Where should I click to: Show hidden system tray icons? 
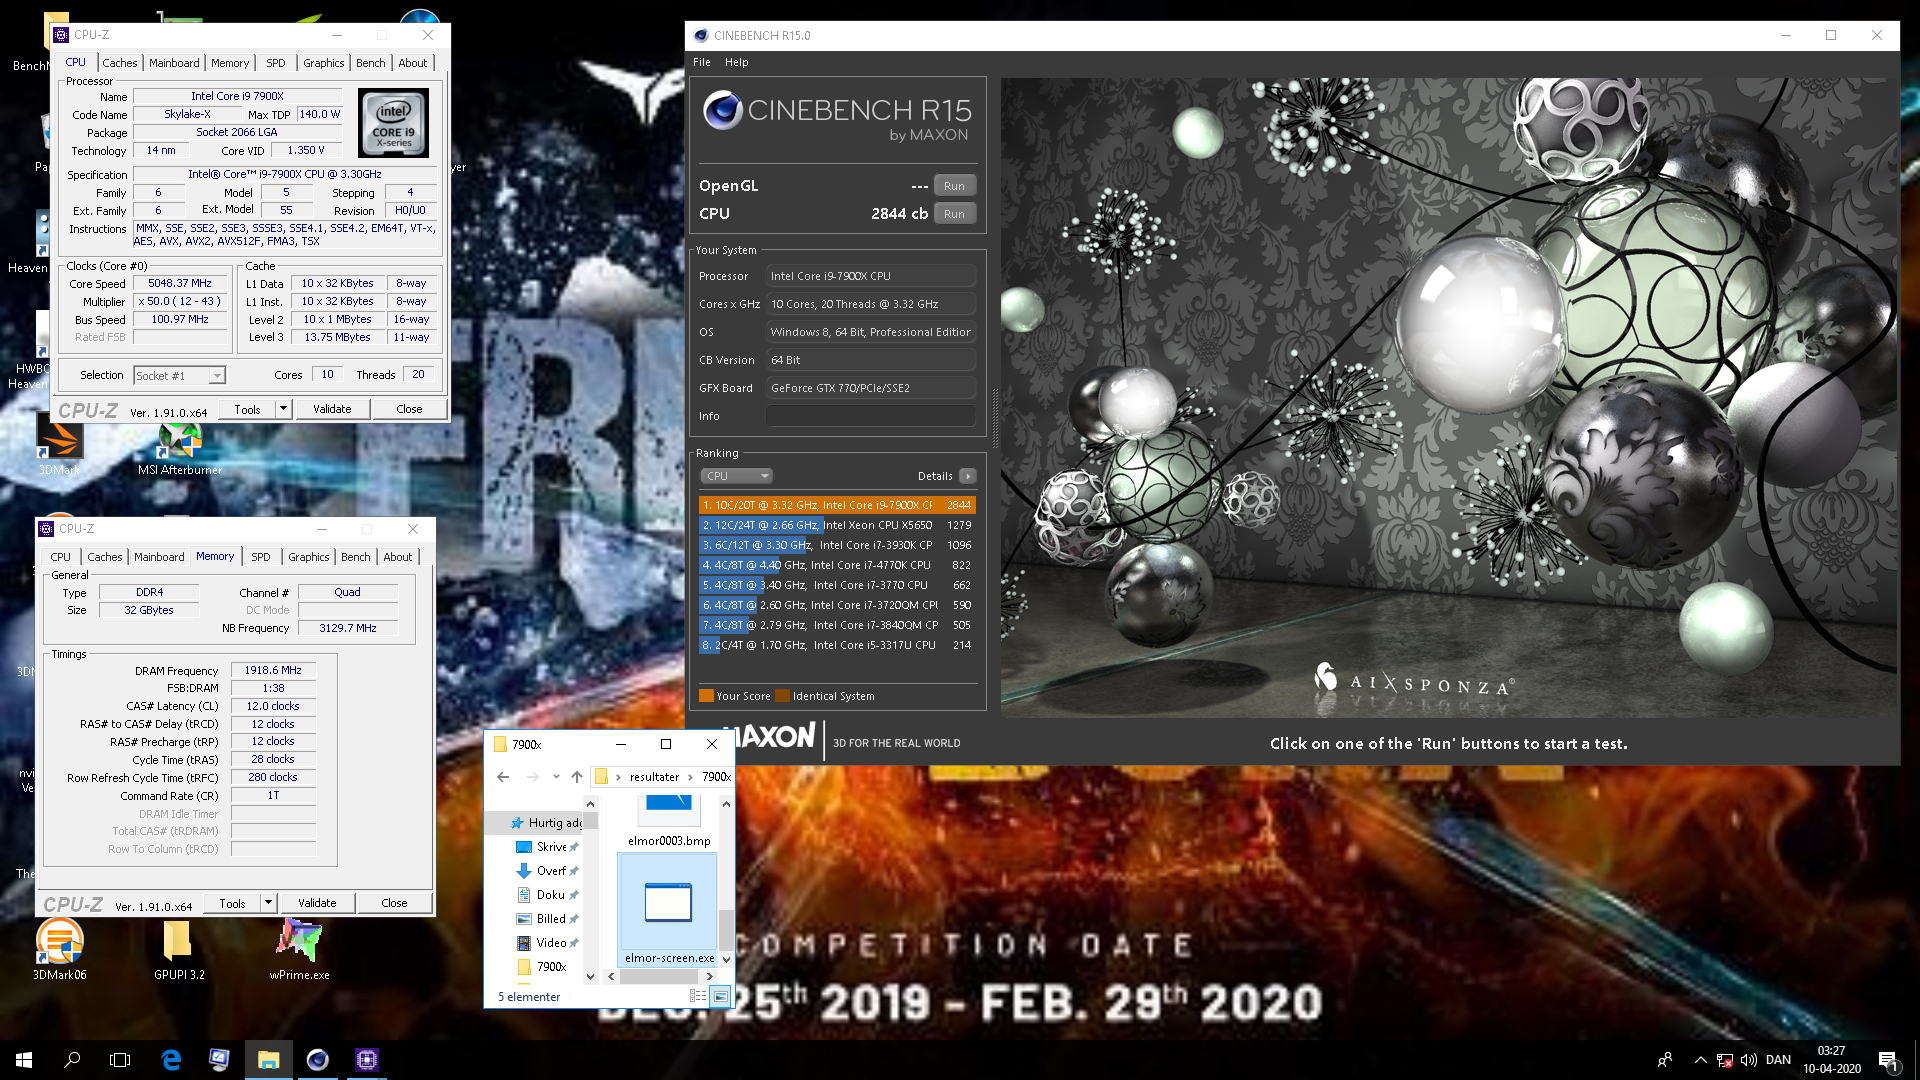pyautogui.click(x=1700, y=1060)
